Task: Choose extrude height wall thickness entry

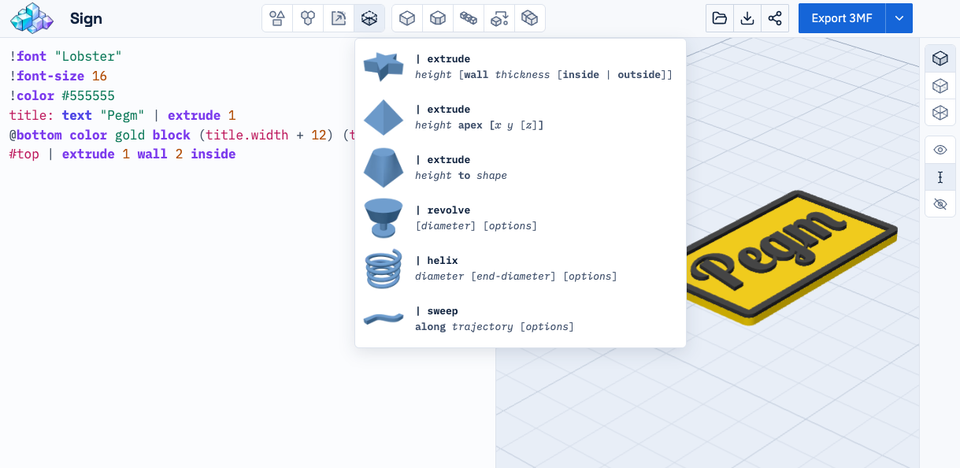Action: click(x=520, y=67)
